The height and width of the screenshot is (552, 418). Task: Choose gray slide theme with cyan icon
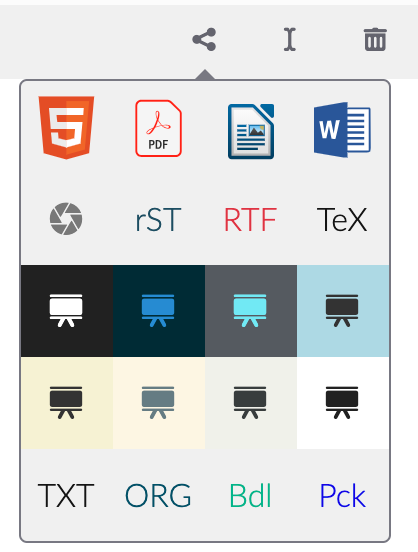point(251,311)
